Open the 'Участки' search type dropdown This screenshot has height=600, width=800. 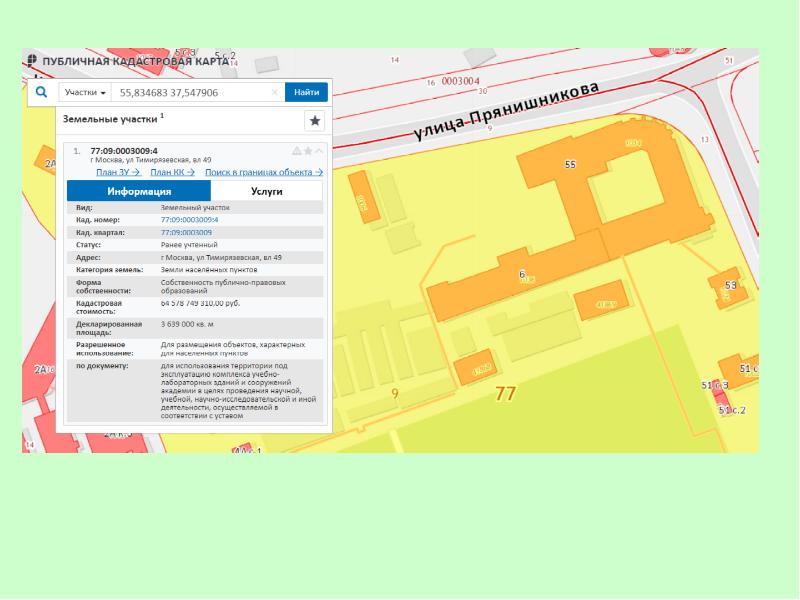(x=85, y=92)
